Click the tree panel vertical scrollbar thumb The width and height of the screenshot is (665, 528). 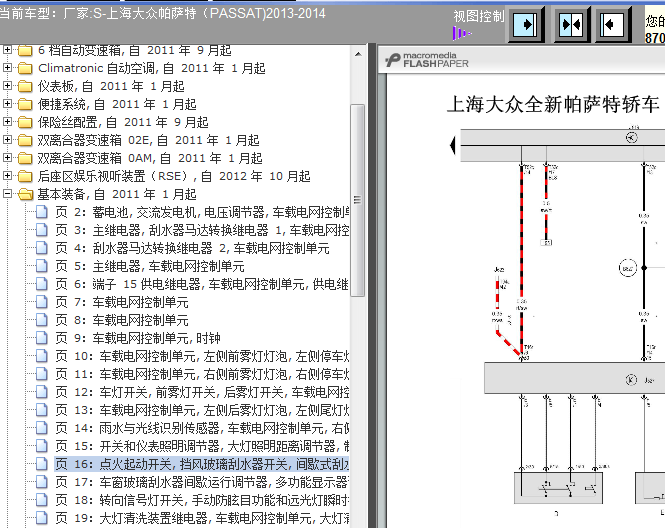tap(358, 200)
